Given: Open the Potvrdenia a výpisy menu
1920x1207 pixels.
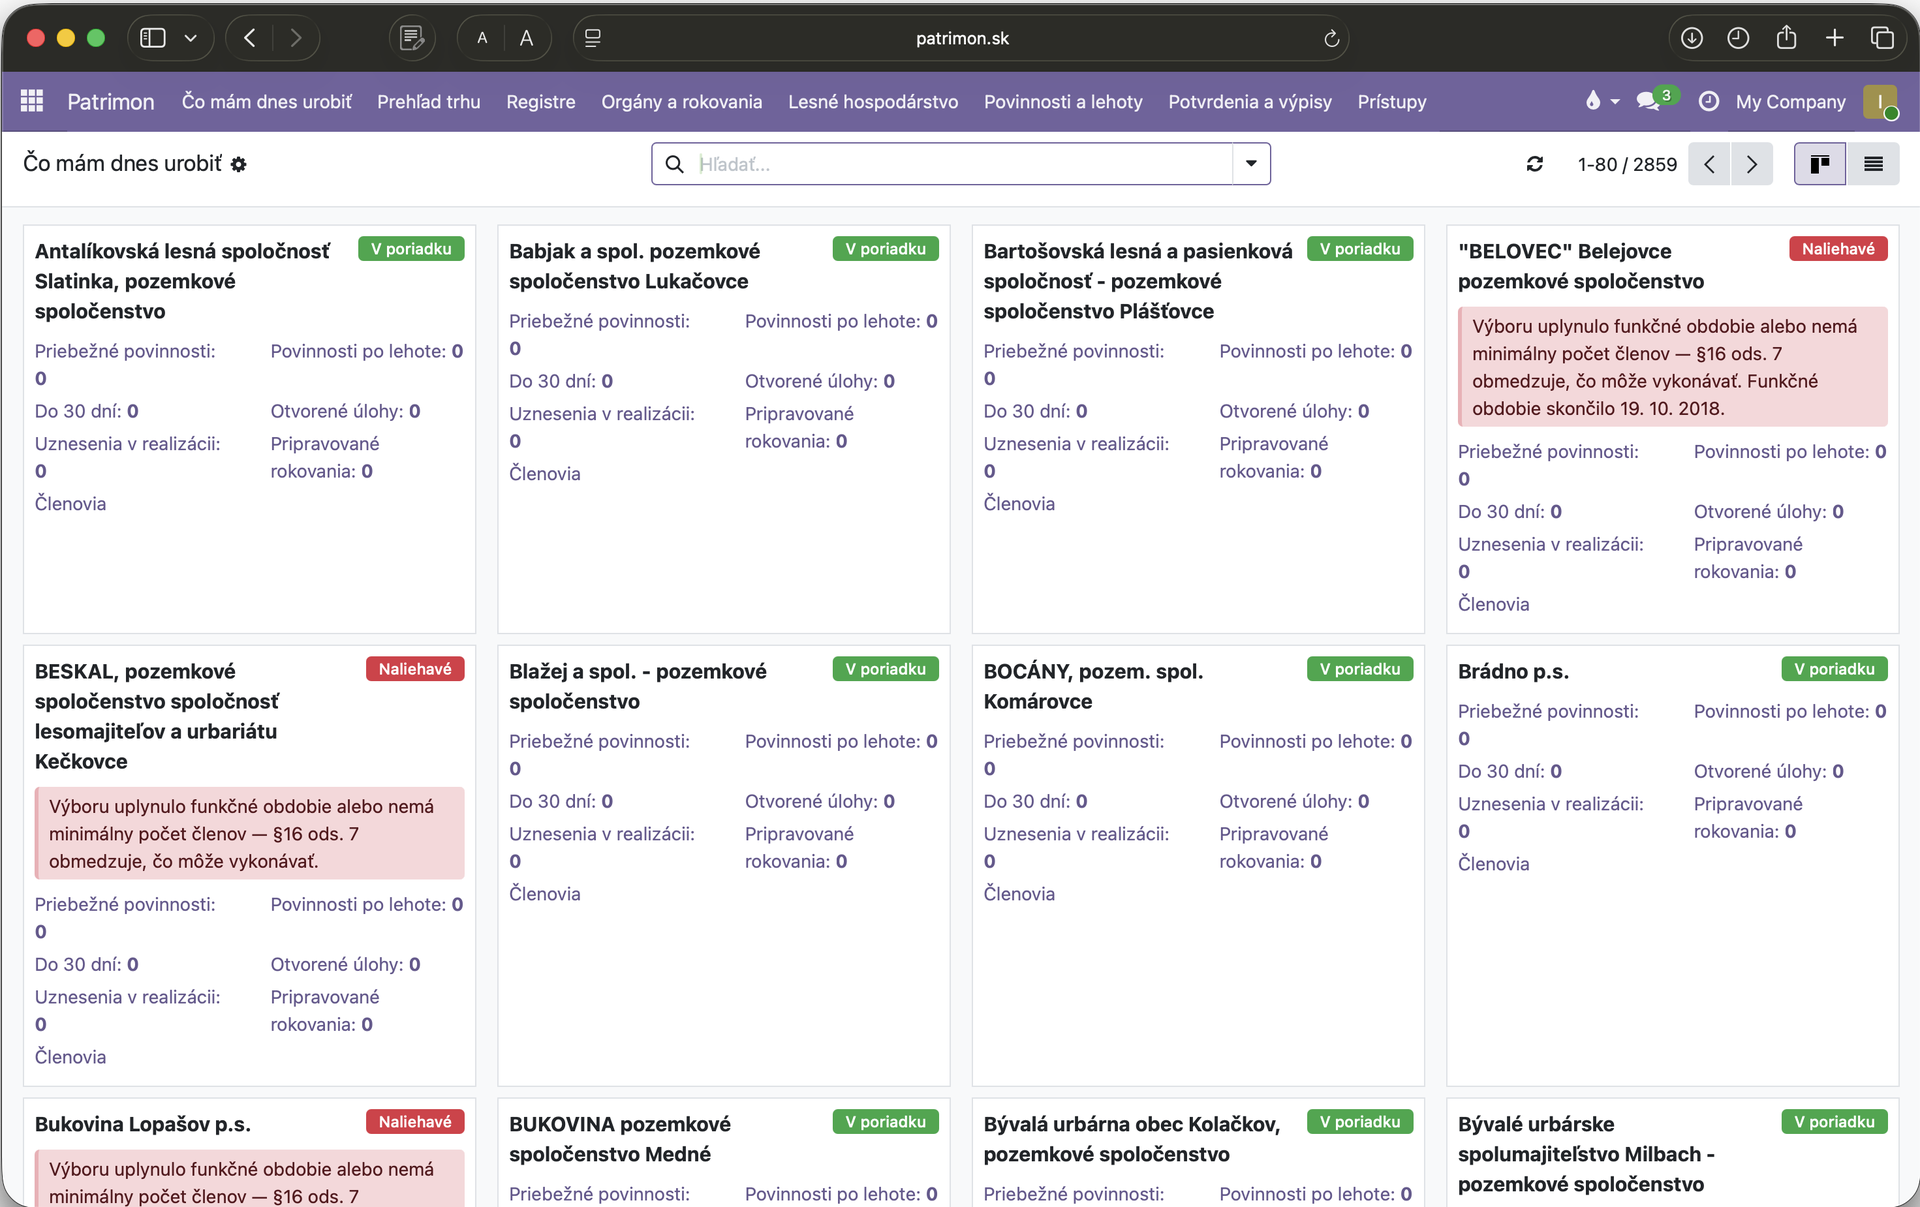Looking at the screenshot, I should (x=1250, y=101).
